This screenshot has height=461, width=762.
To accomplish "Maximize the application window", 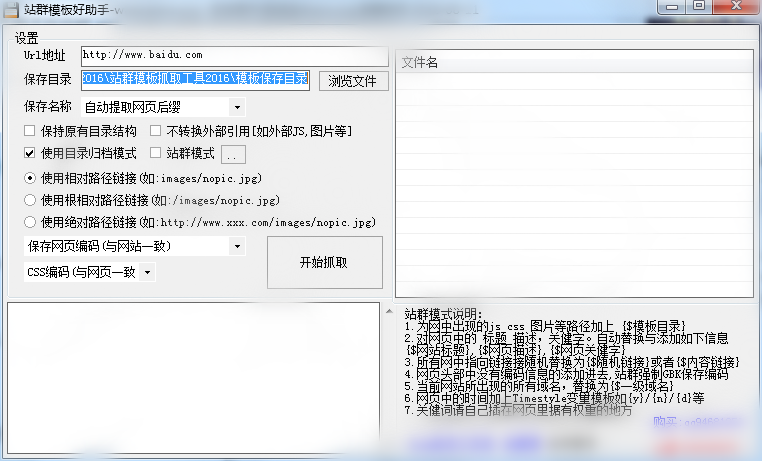I will pyautogui.click(x=698, y=6).
